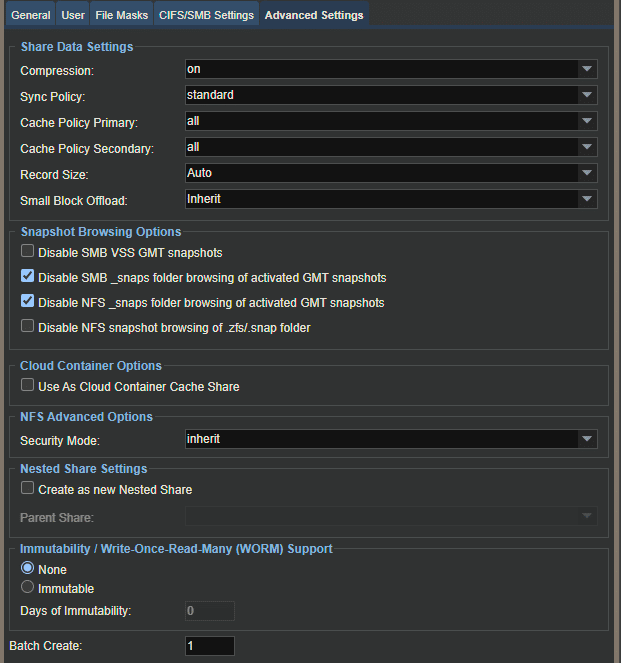Check Disable NFS snapshot browsing of .zfs/.snap
The image size is (621, 663).
click(27, 326)
